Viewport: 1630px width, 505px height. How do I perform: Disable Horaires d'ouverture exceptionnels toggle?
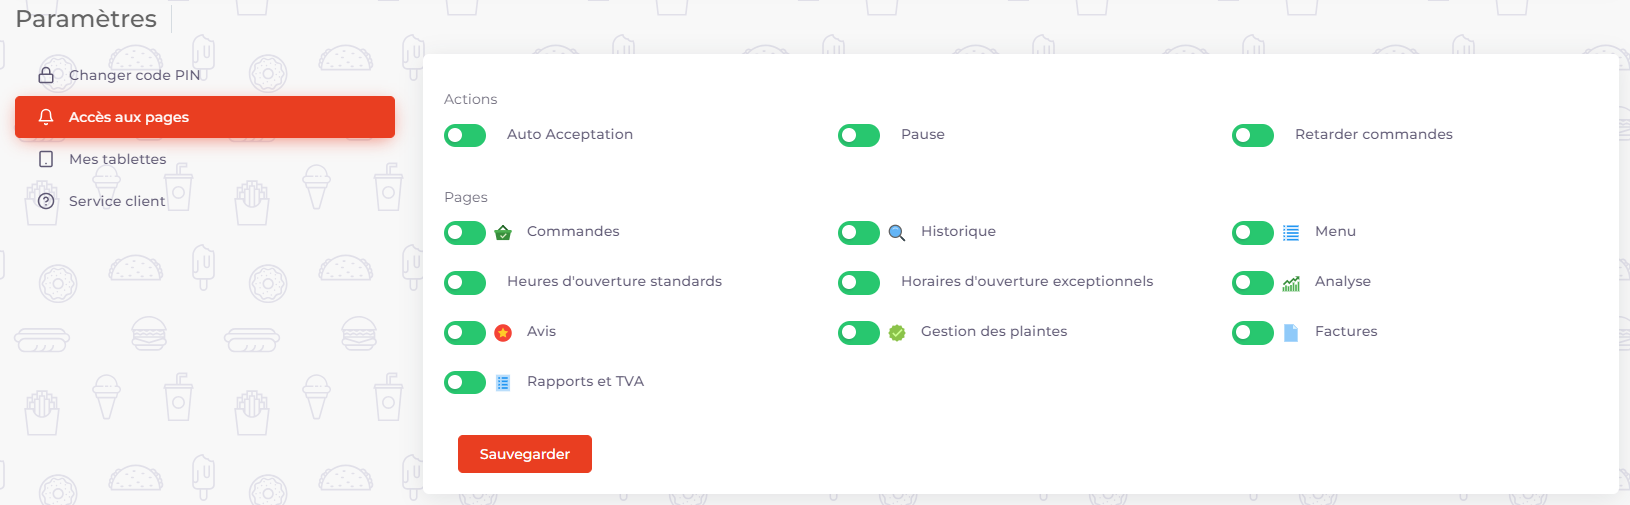(x=859, y=283)
